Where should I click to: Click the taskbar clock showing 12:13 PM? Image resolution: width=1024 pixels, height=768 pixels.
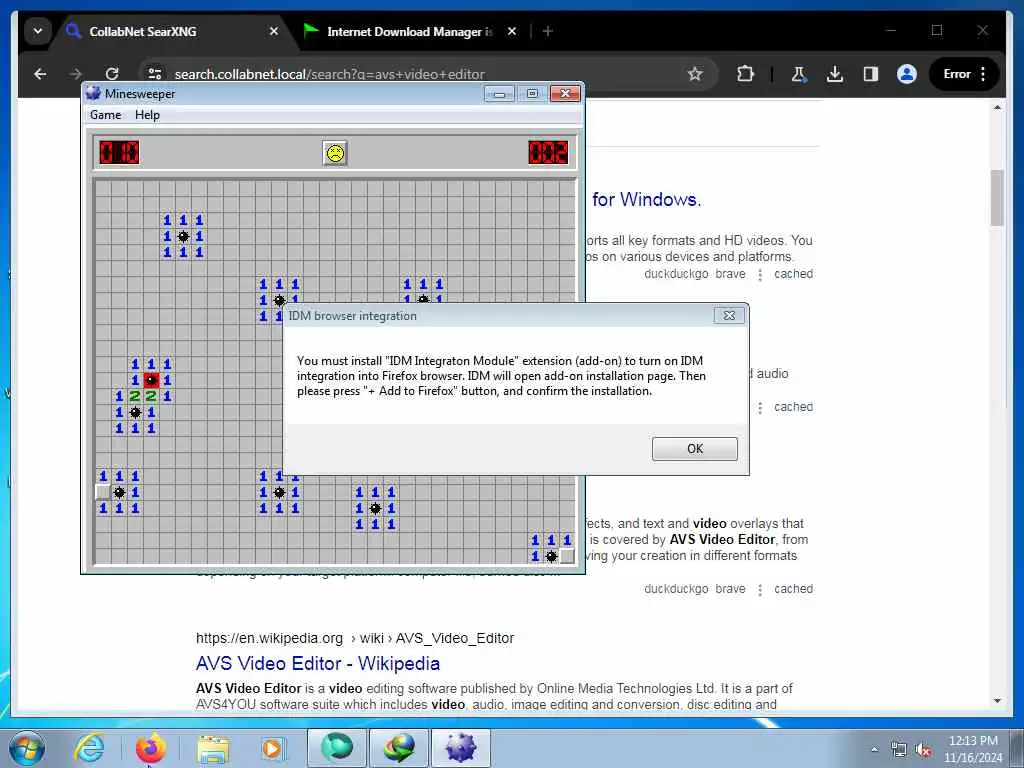coord(973,749)
